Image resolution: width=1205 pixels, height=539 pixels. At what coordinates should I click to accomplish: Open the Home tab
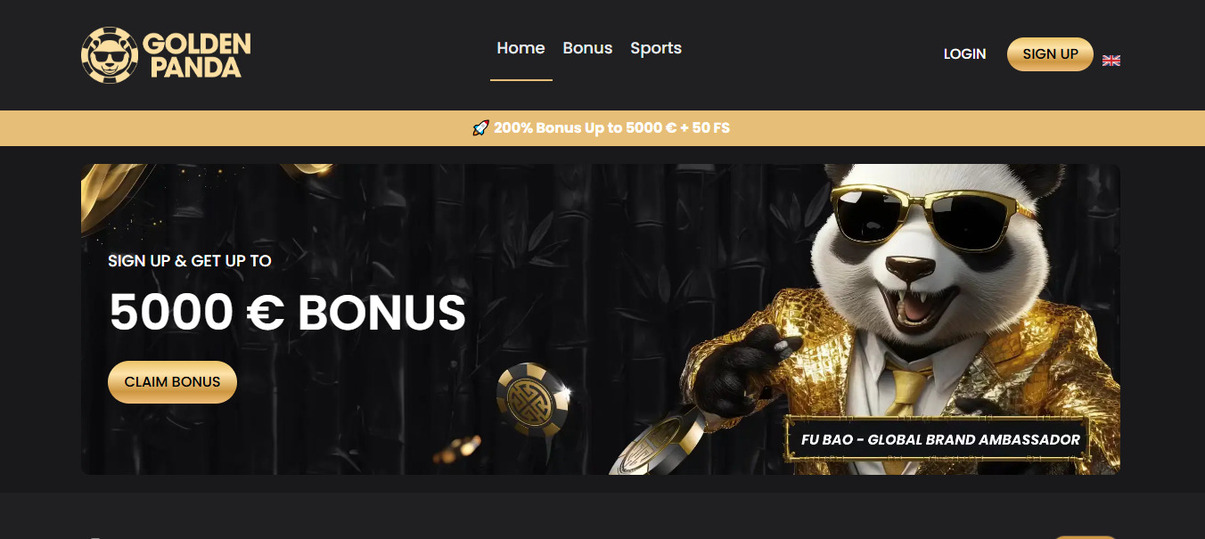[x=521, y=48]
